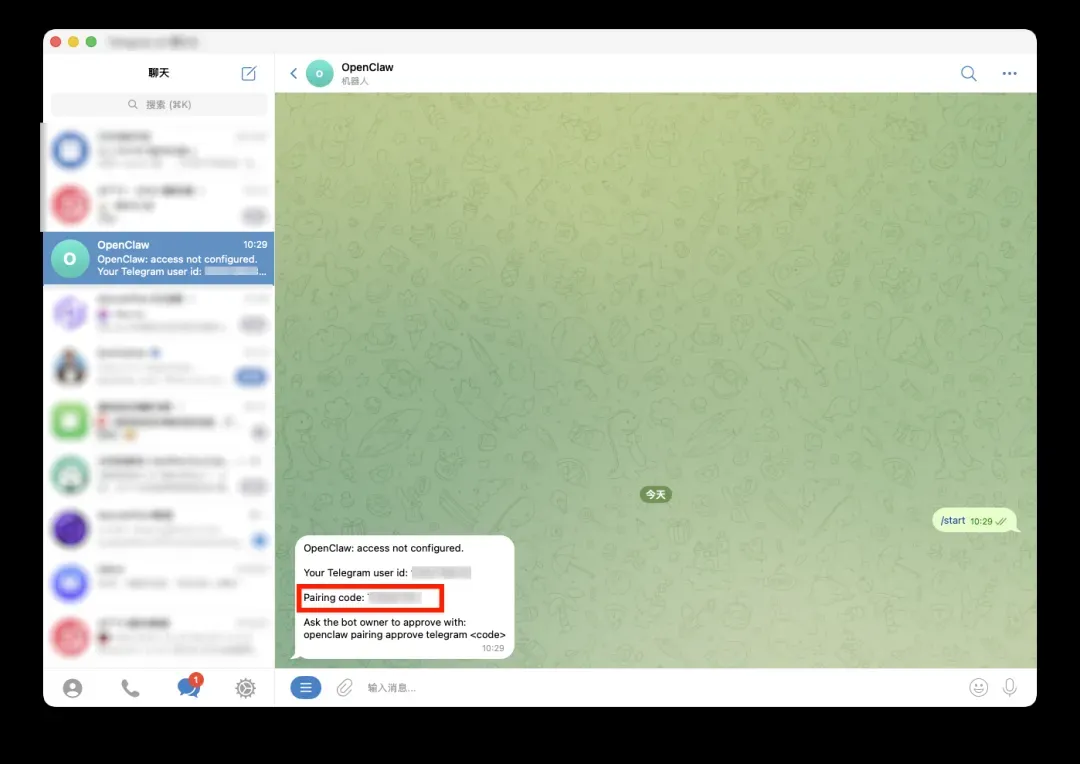This screenshot has width=1080, height=764.
Task: Go back using the chevron arrow
Action: 293,73
